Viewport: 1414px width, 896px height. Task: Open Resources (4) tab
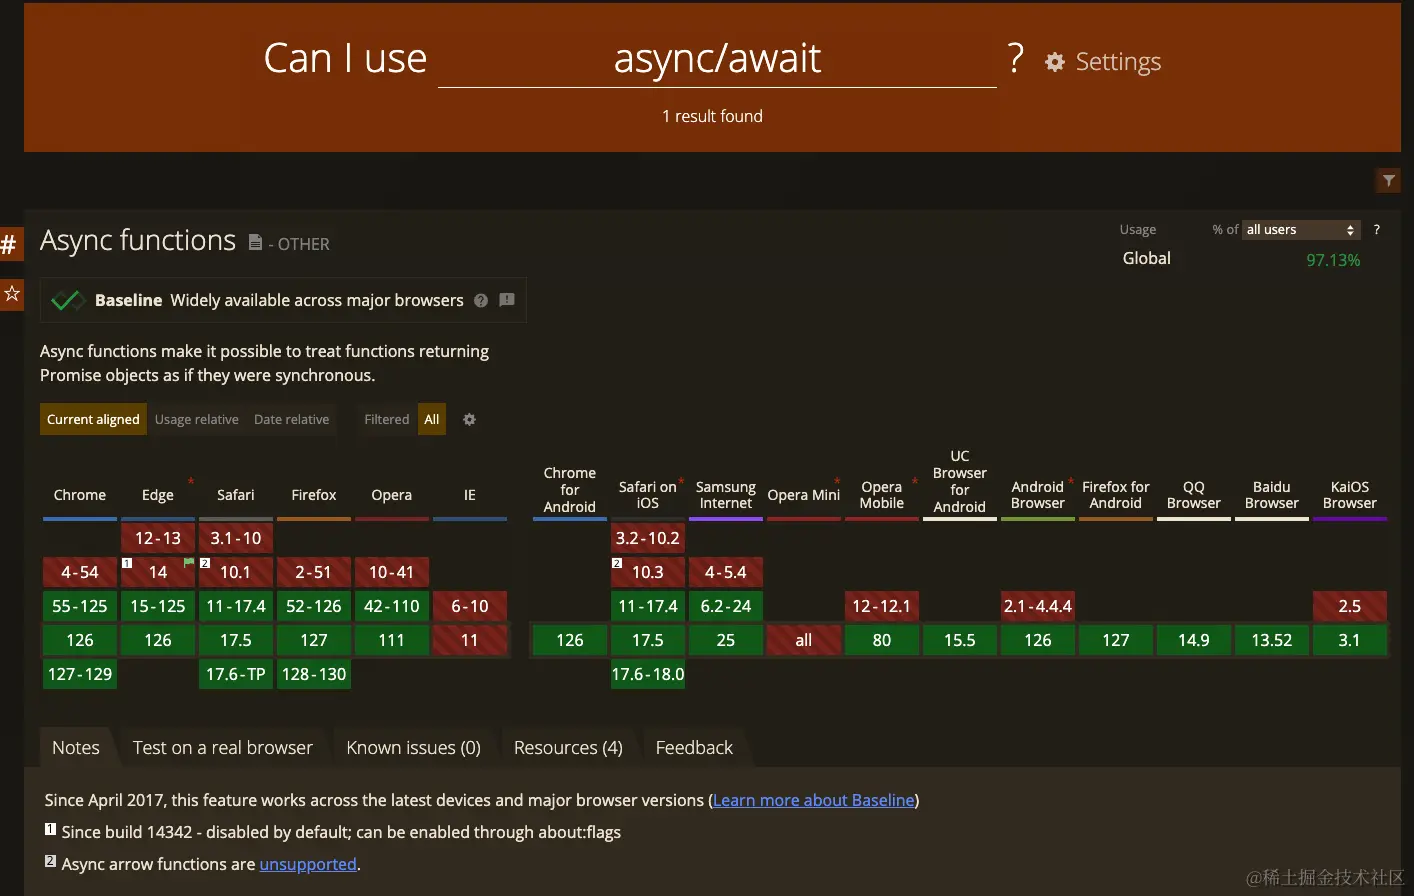click(568, 748)
